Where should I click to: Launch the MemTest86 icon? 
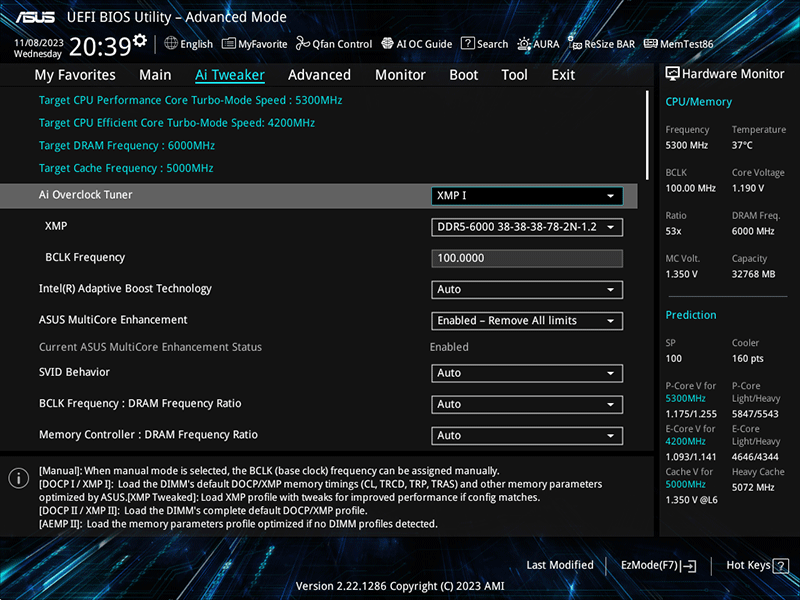[651, 43]
